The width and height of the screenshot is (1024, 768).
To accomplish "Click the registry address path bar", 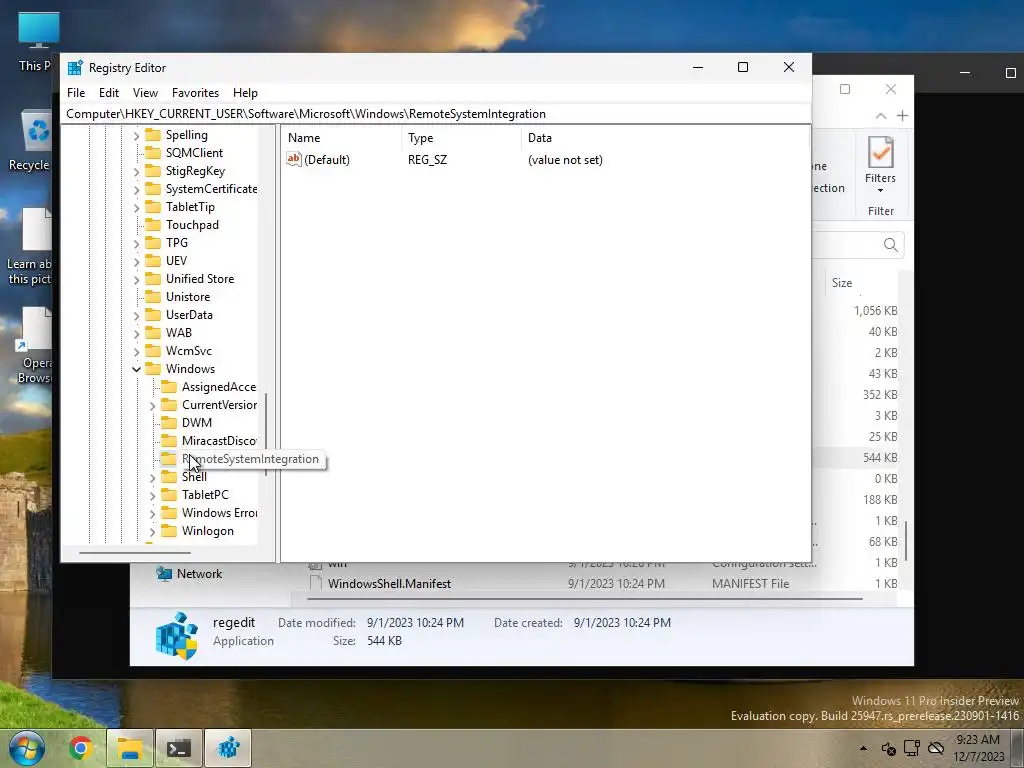I will (436, 114).
